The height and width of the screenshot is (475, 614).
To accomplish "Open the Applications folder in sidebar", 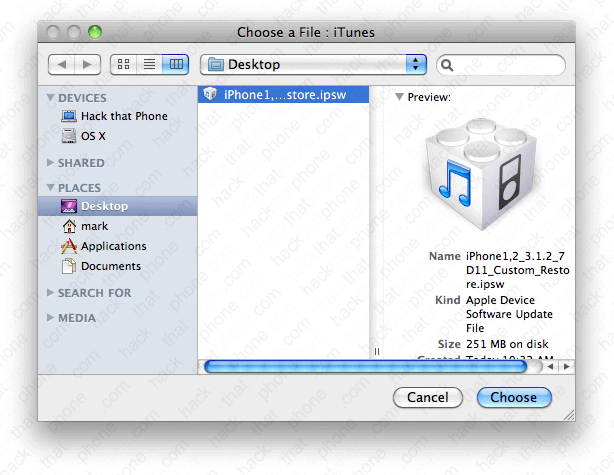I will point(113,246).
